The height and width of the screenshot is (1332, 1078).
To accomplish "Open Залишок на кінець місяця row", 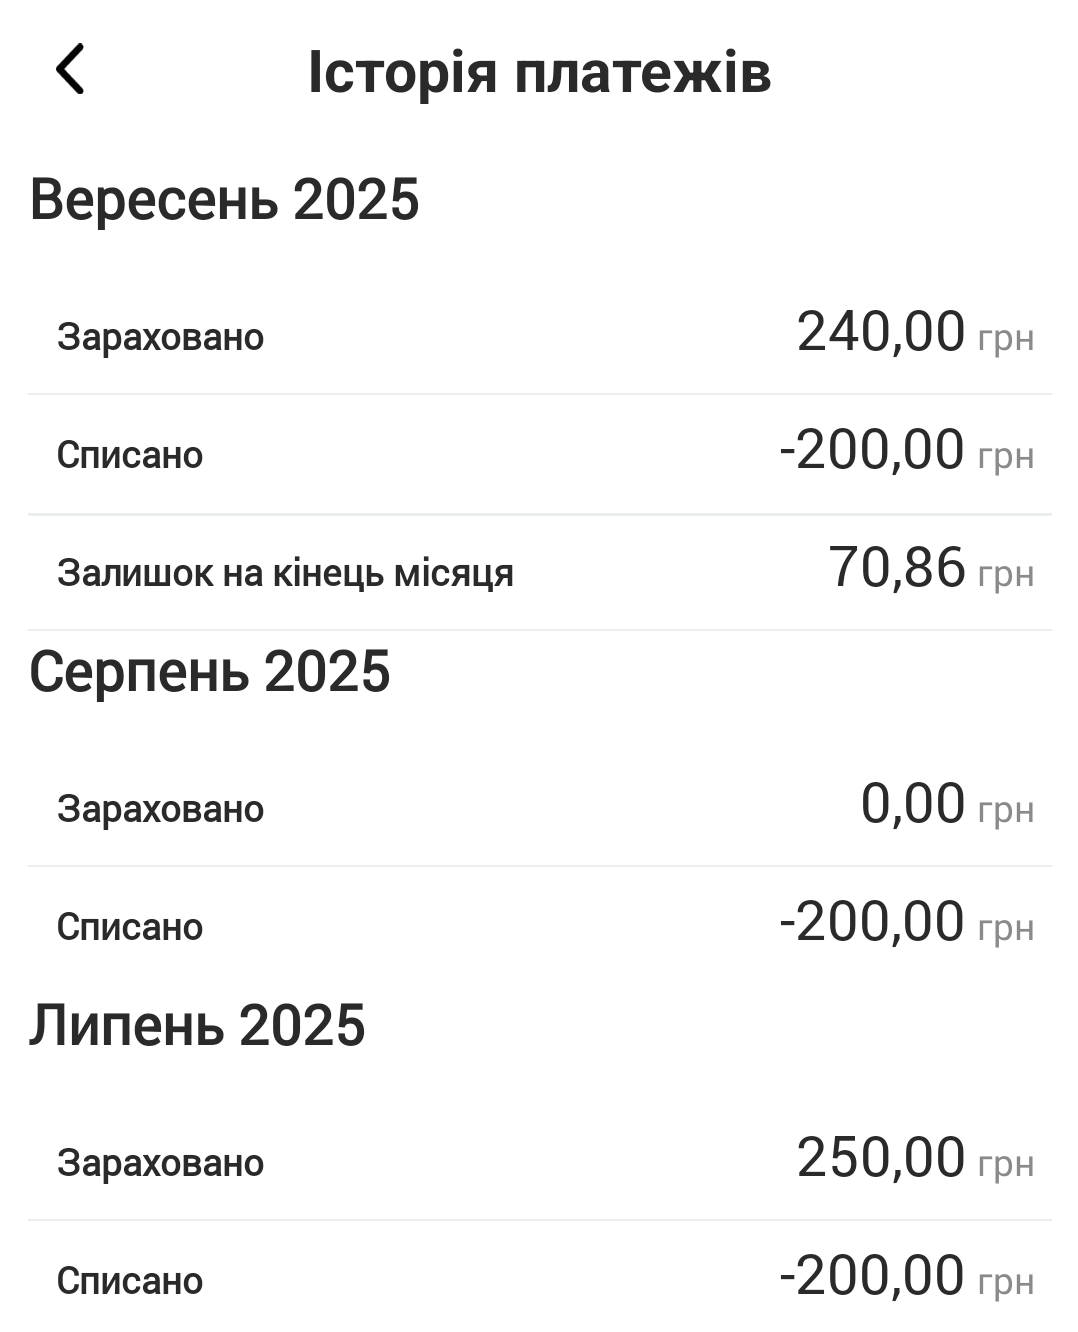I will tap(539, 573).
